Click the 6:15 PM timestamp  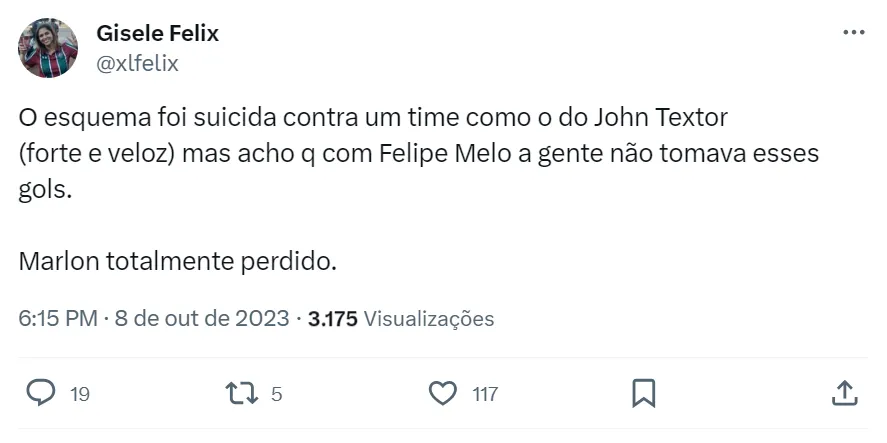click(x=57, y=319)
